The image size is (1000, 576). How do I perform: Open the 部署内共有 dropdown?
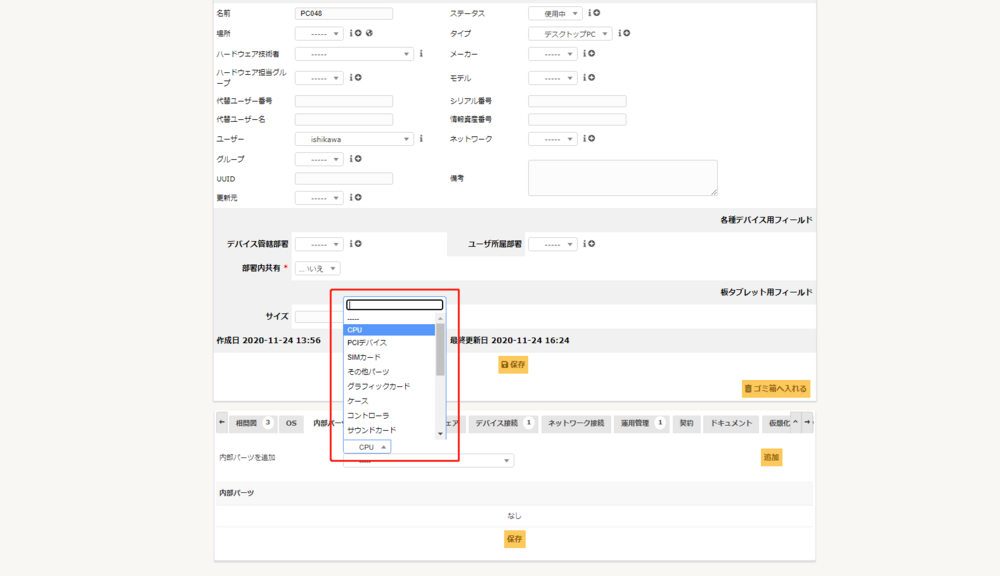318,268
